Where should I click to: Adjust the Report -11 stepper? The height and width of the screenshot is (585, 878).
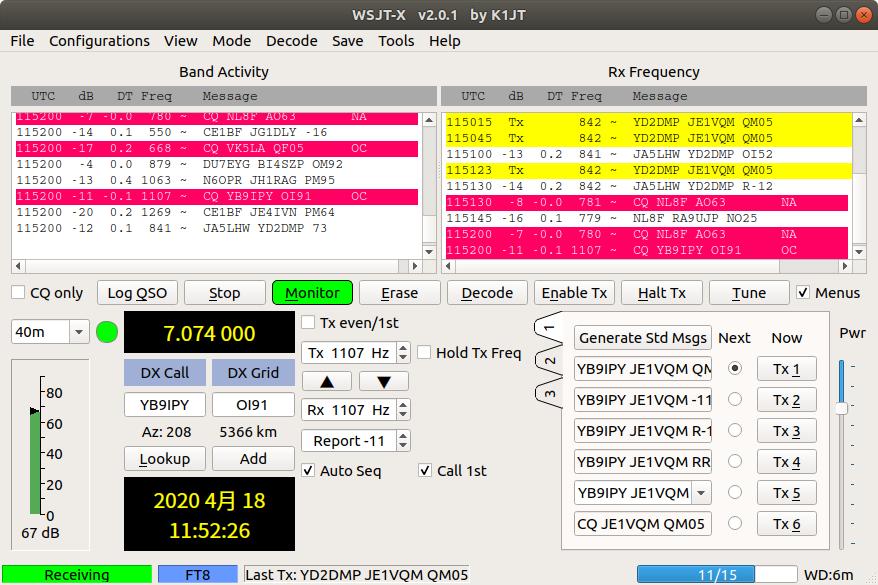[403, 441]
